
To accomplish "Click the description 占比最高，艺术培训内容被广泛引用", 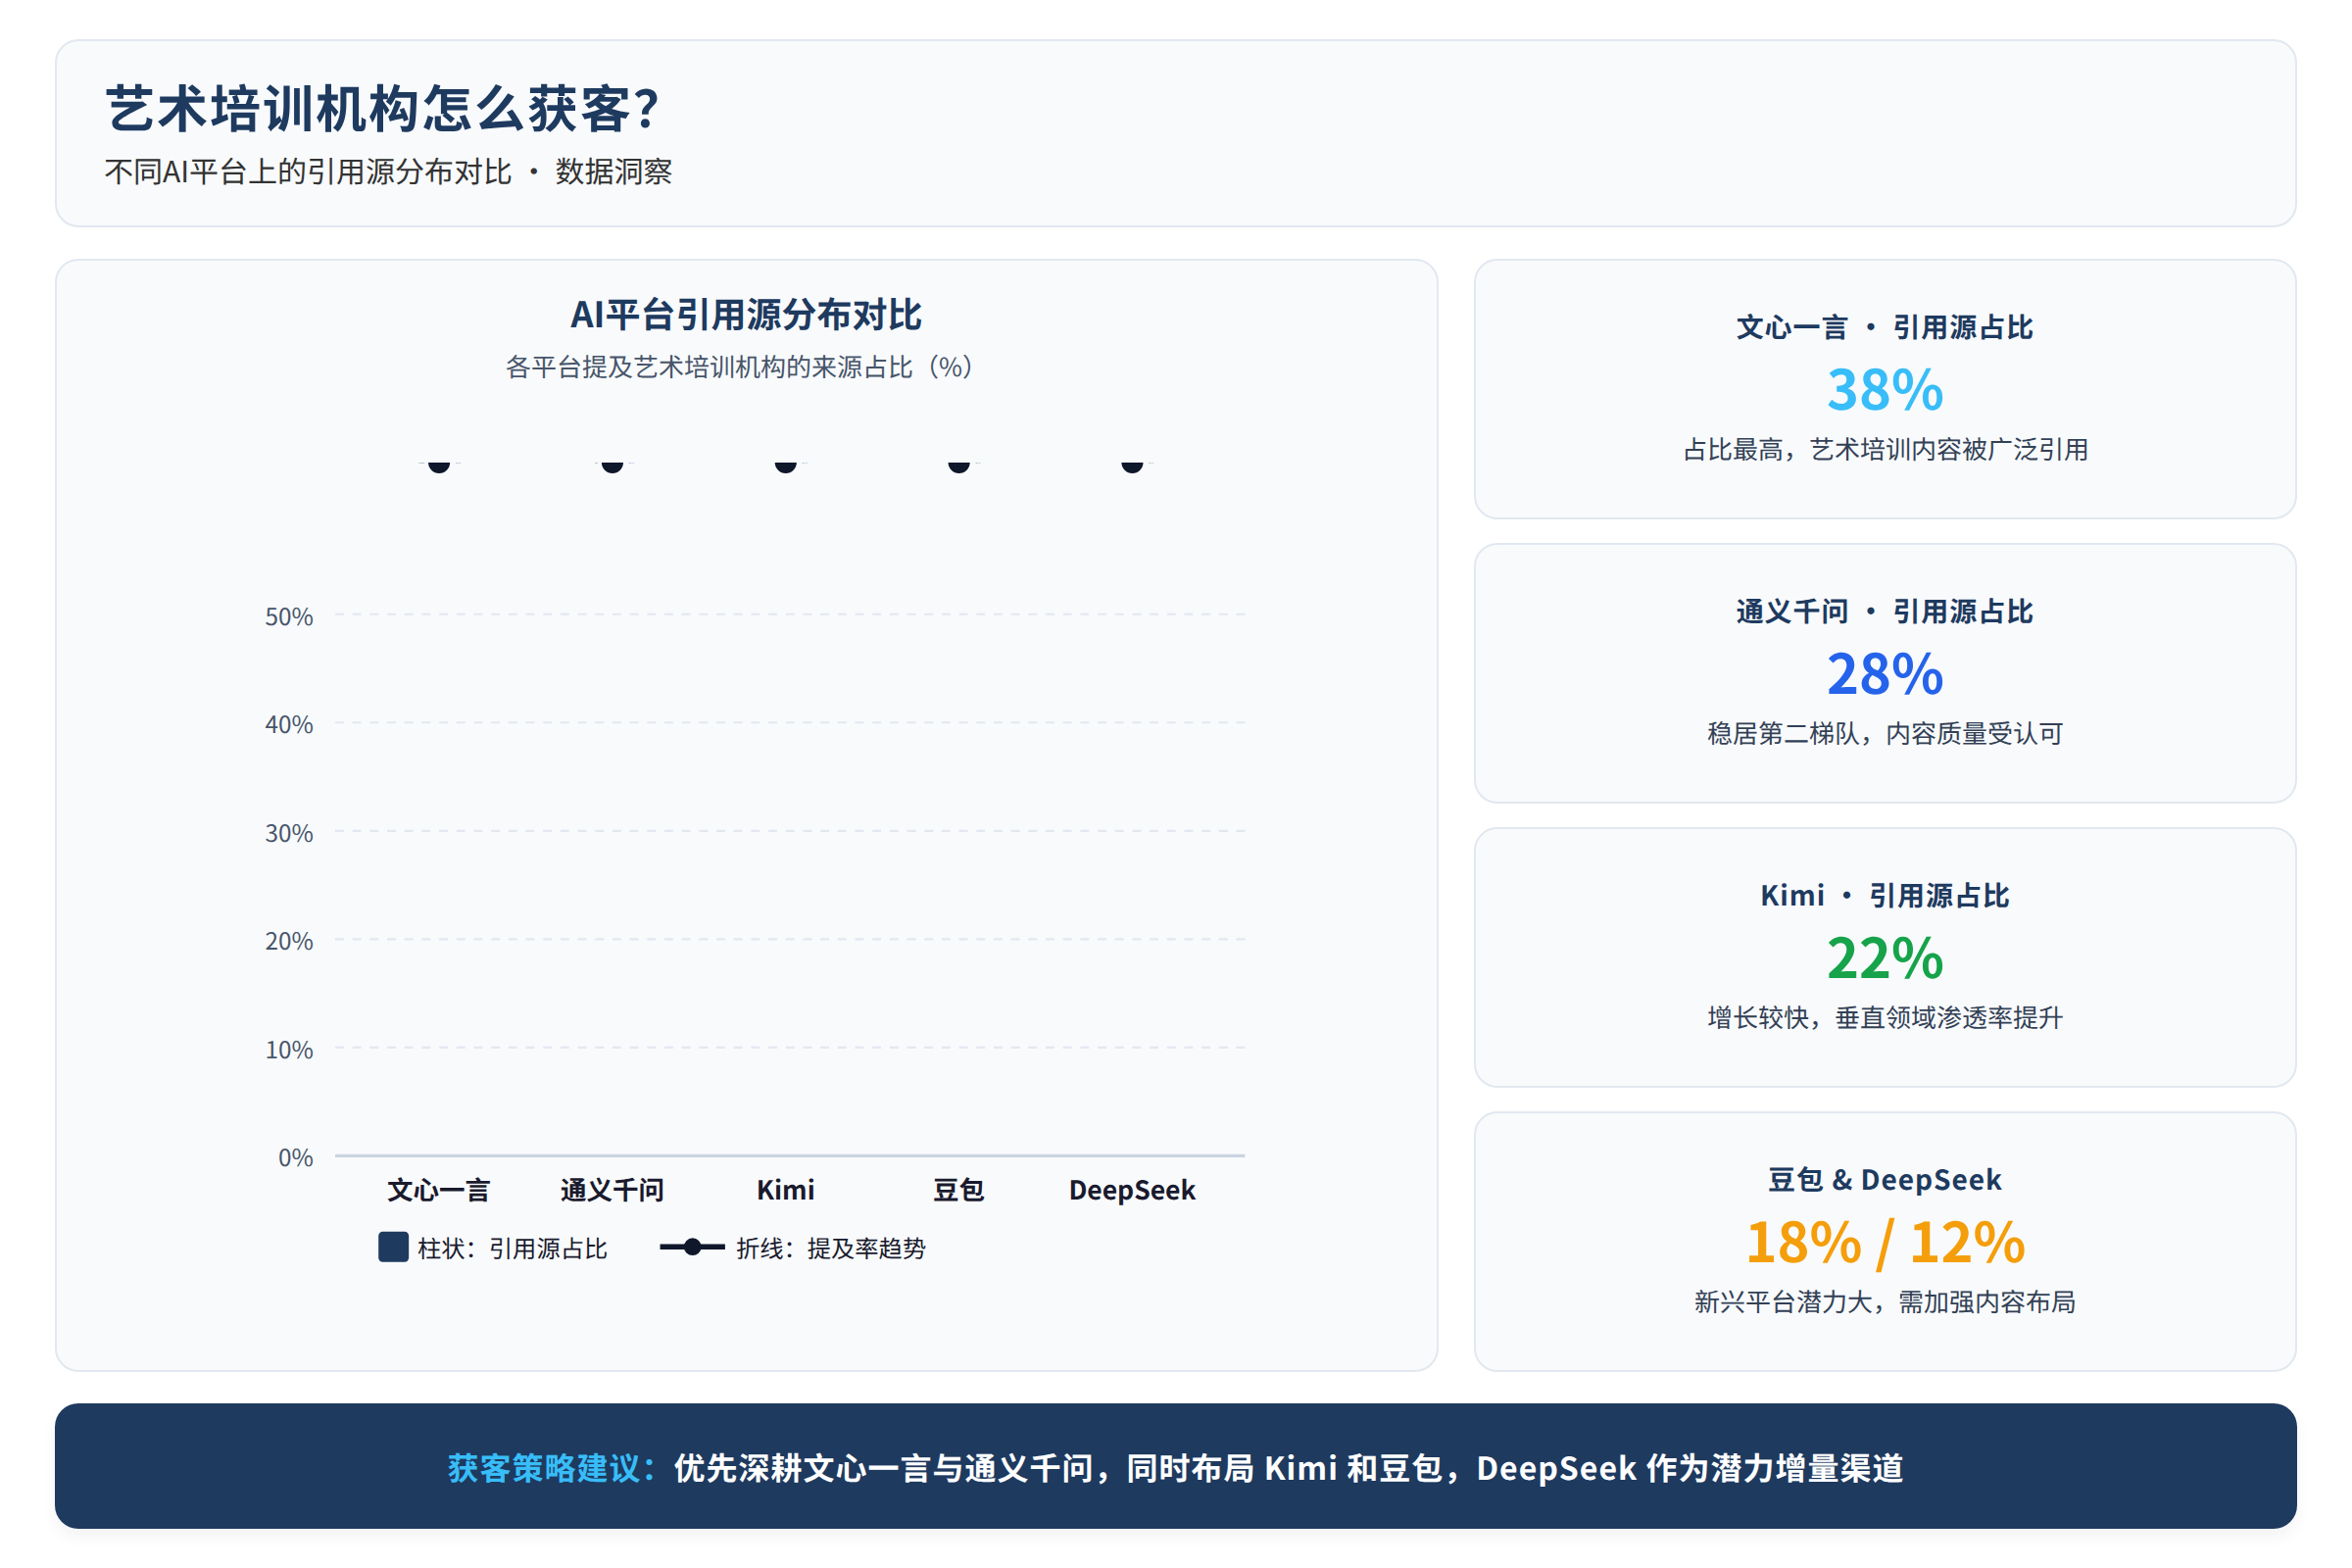I will [x=1885, y=450].
